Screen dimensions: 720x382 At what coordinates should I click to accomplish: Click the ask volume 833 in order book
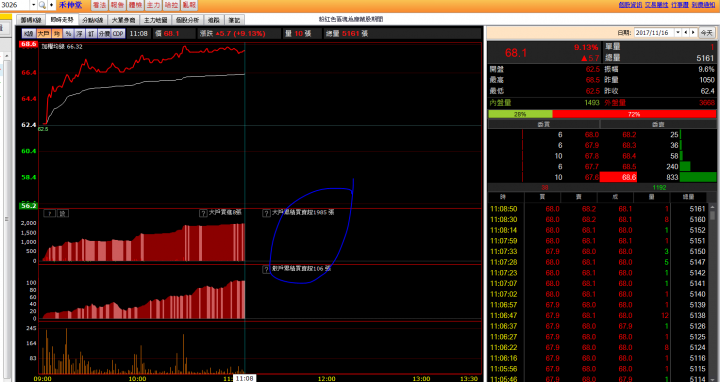672,177
